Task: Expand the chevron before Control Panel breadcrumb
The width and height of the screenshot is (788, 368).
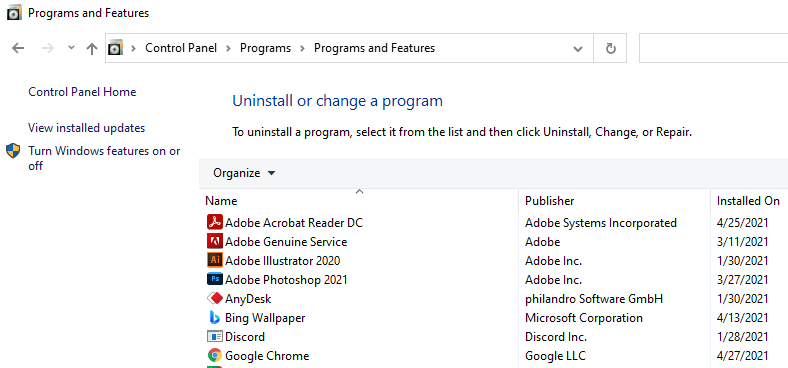Action: [x=134, y=48]
